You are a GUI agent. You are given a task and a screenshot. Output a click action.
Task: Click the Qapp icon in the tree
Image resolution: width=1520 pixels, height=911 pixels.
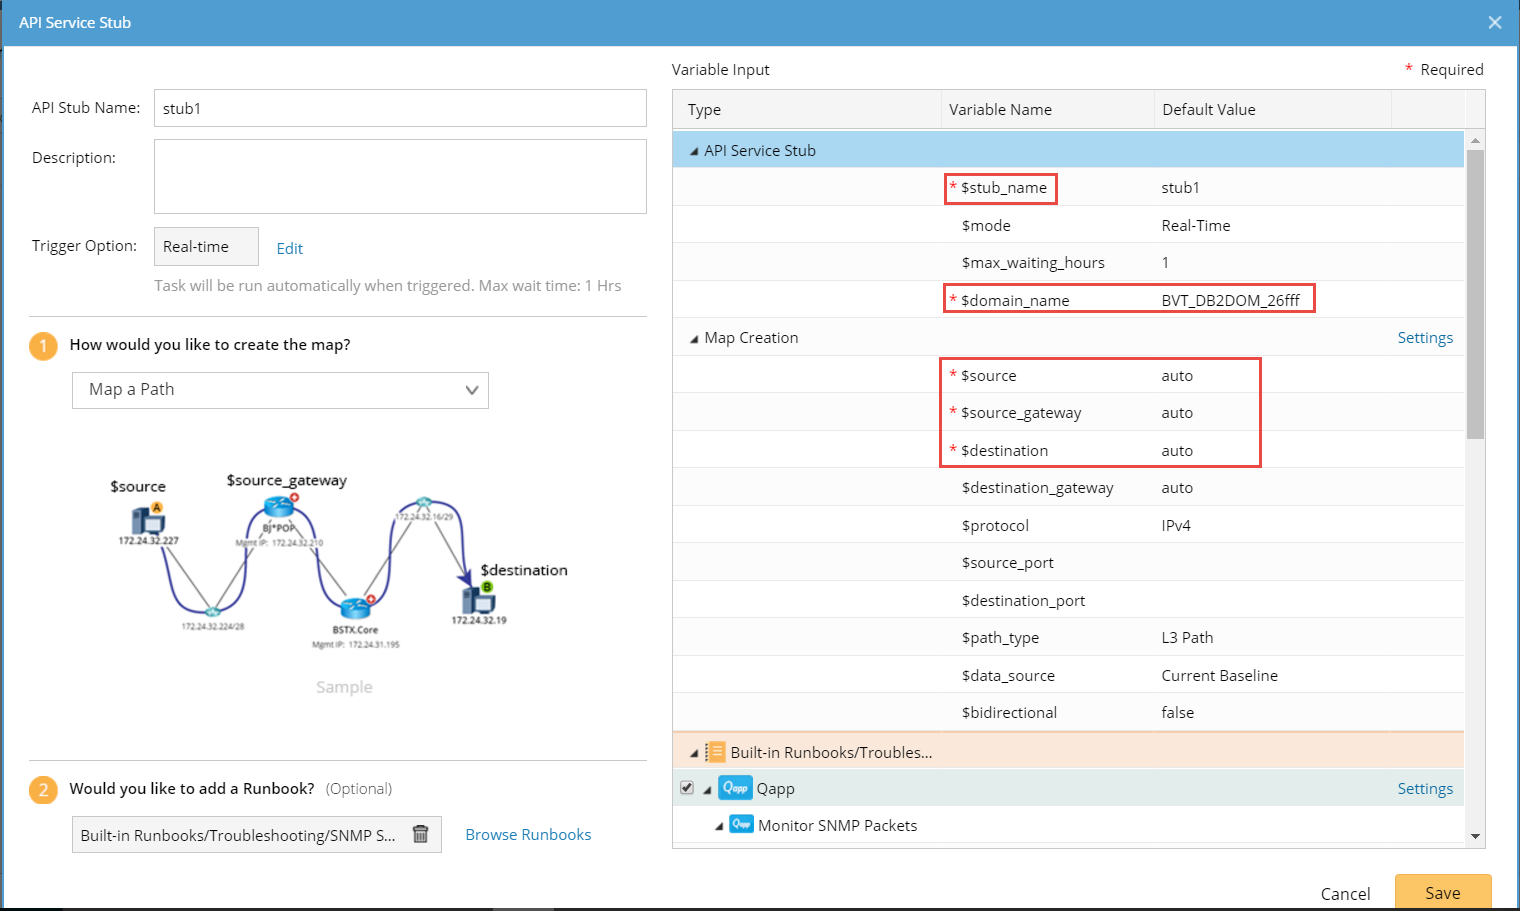(735, 788)
